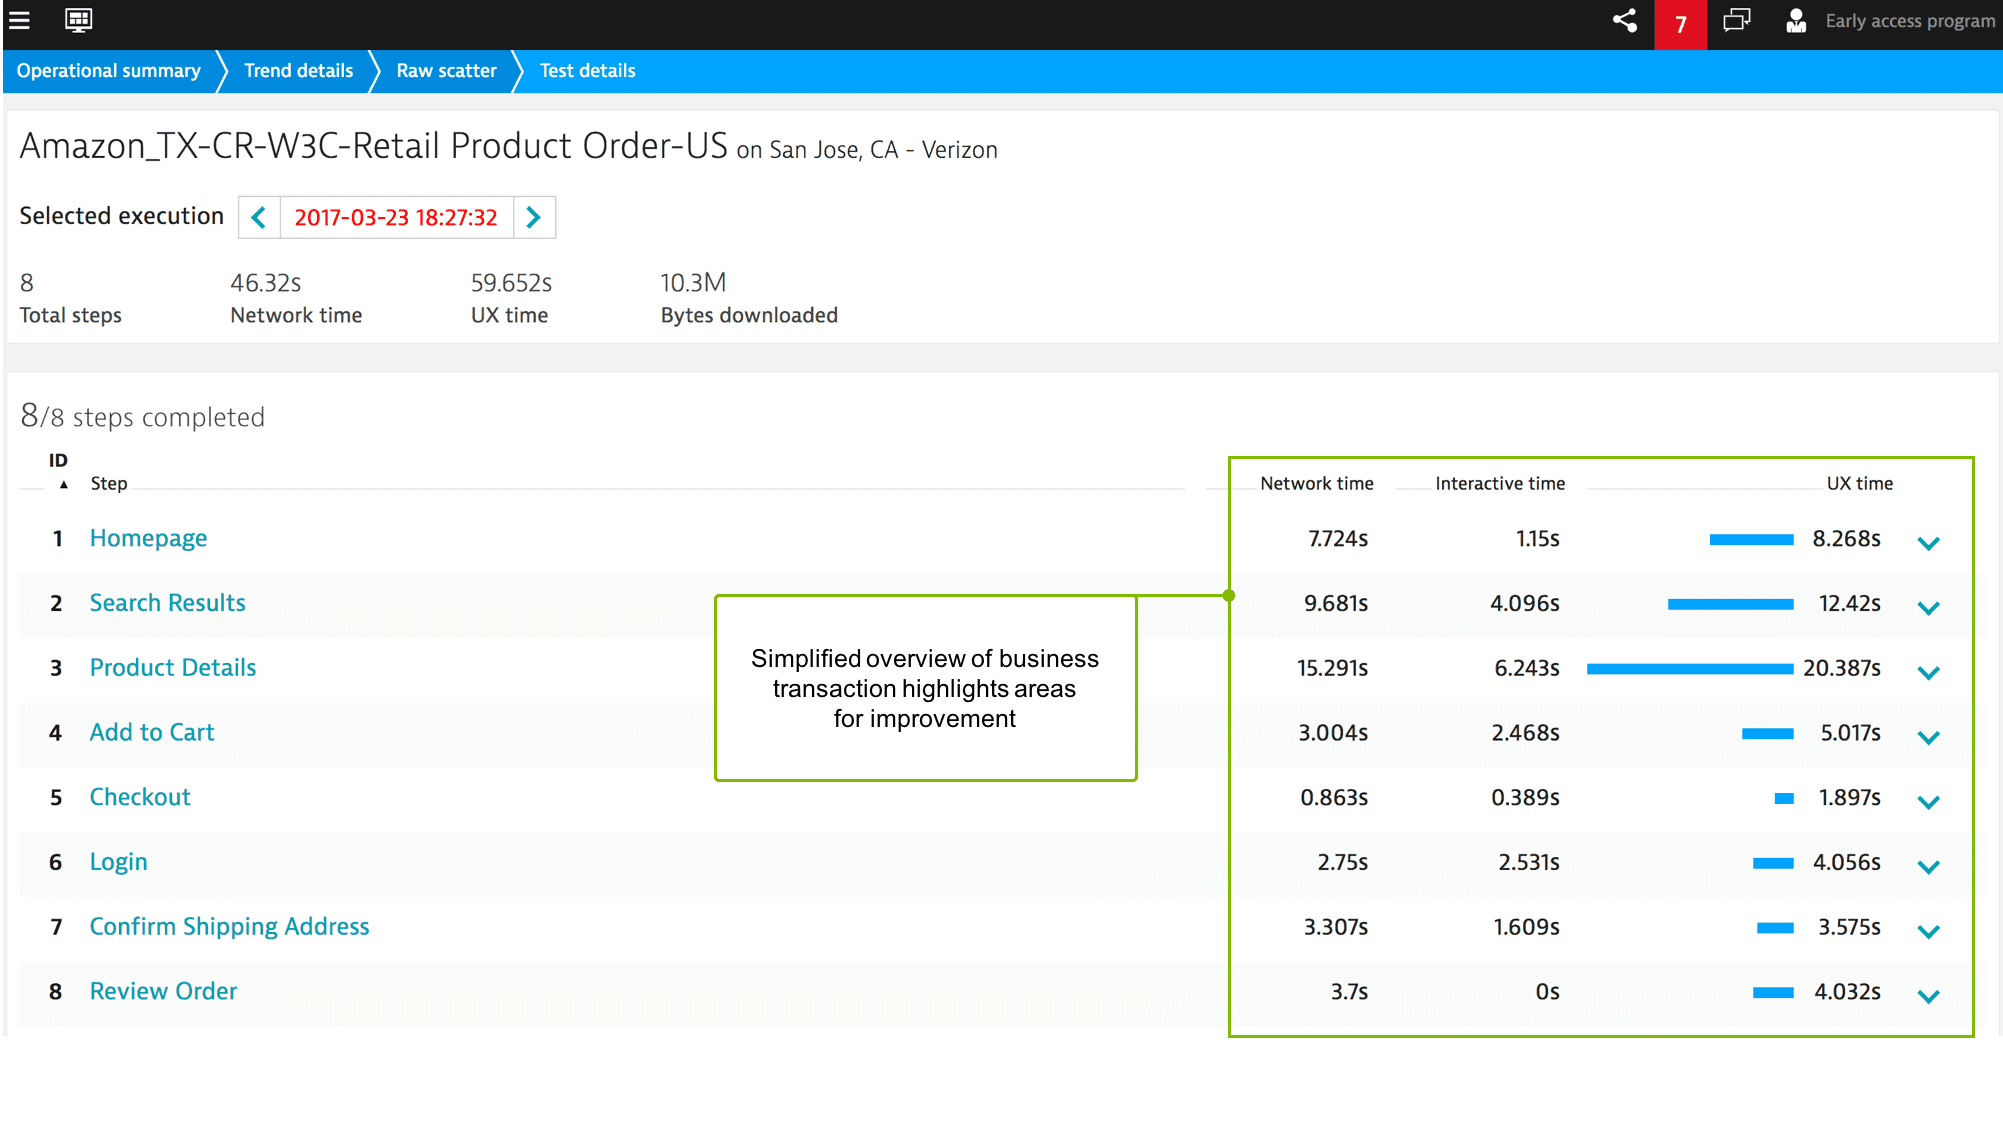The height and width of the screenshot is (1125, 2003).
Task: Open the red notifications badge showing 7
Action: [x=1681, y=24]
